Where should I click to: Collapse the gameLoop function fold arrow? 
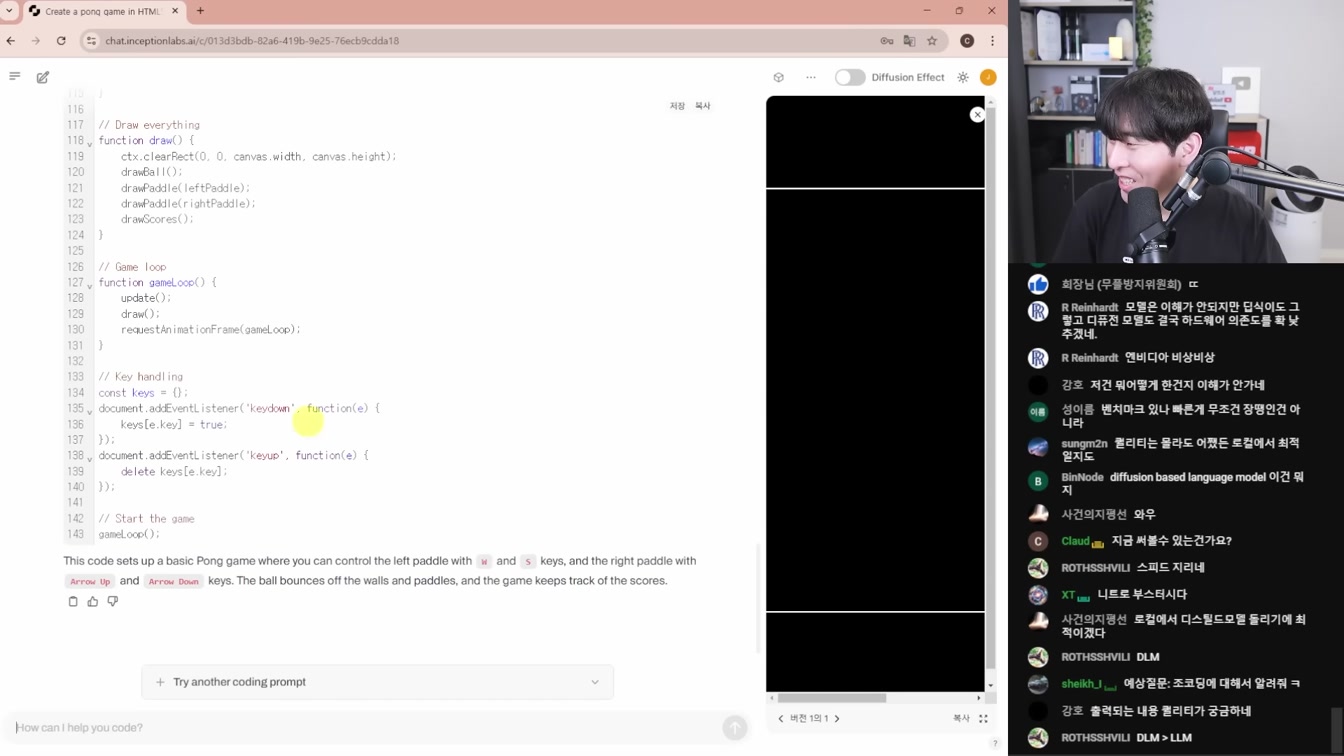[90, 286]
